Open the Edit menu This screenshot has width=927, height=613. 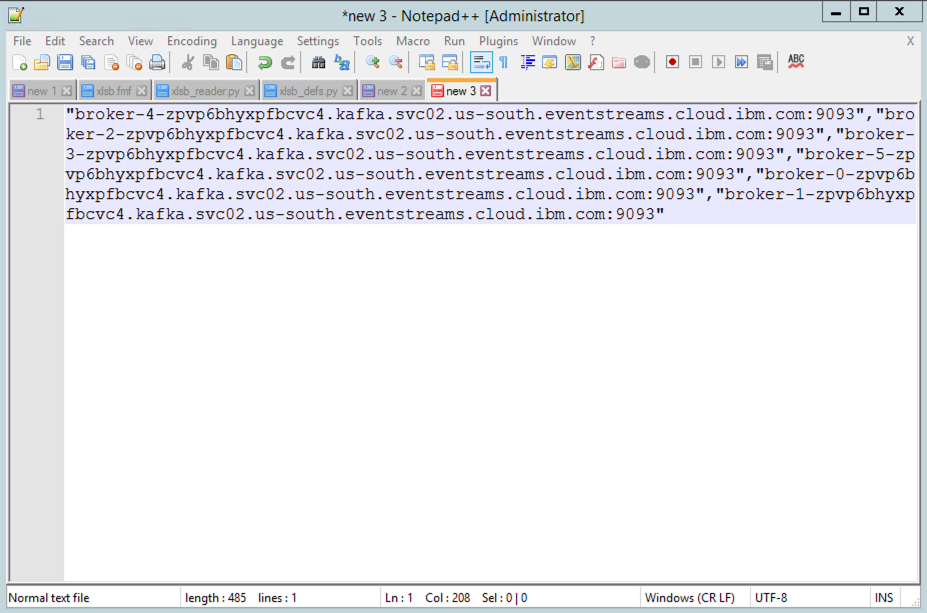point(55,41)
